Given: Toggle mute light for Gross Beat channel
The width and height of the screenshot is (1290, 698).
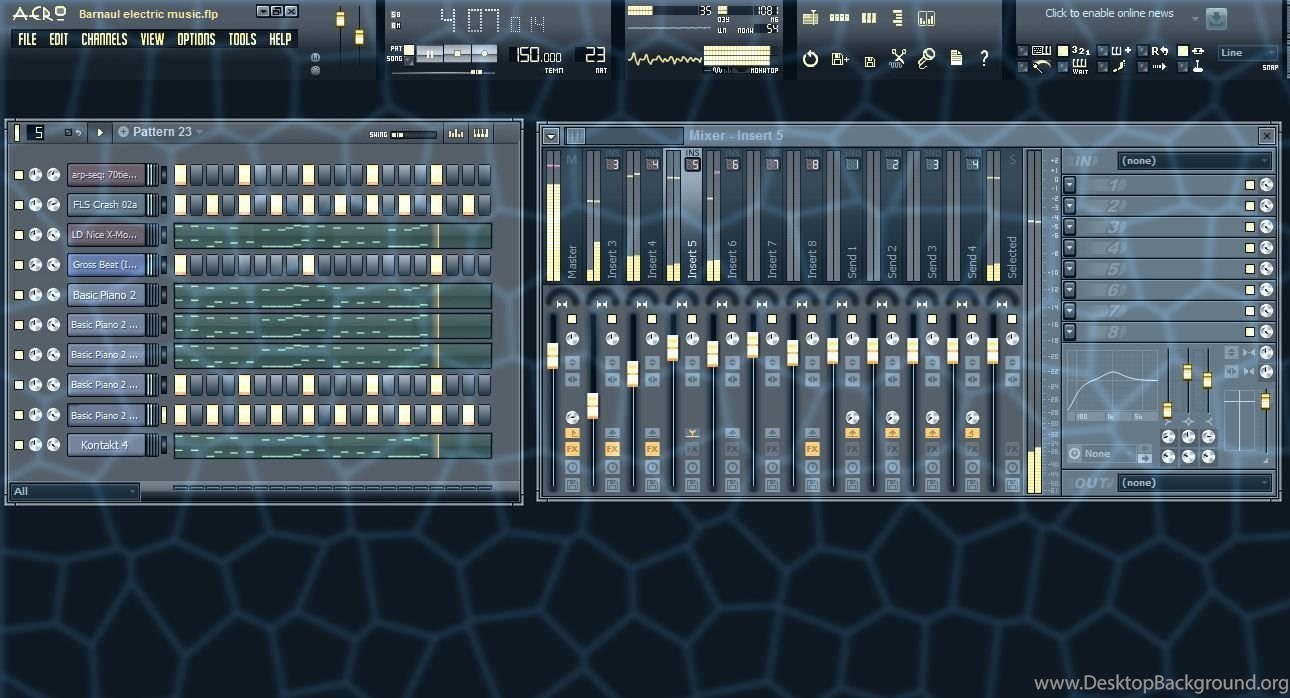Looking at the screenshot, I should tap(18, 265).
